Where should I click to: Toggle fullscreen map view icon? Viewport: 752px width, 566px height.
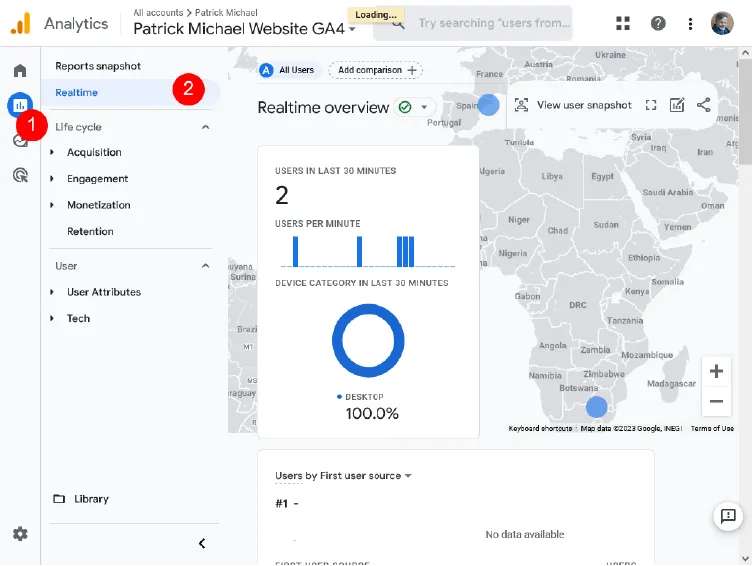650,105
